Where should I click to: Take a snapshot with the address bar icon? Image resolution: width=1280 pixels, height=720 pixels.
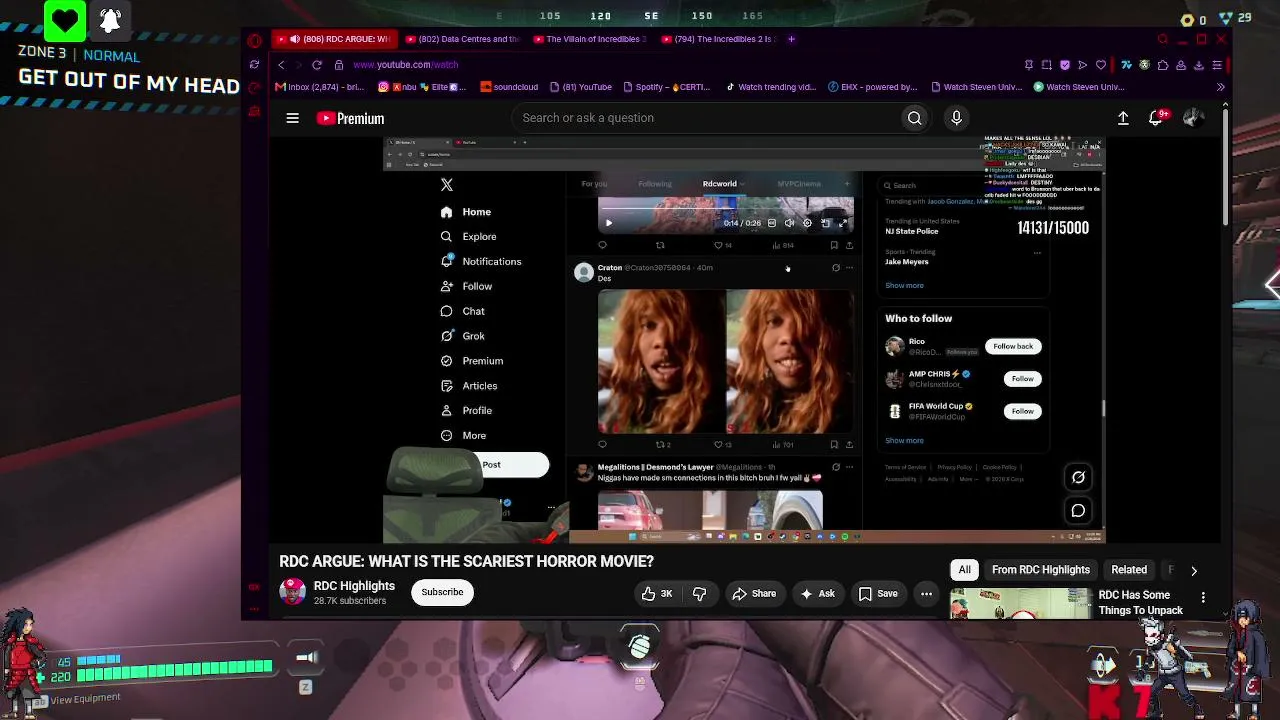pyautogui.click(x=1046, y=65)
